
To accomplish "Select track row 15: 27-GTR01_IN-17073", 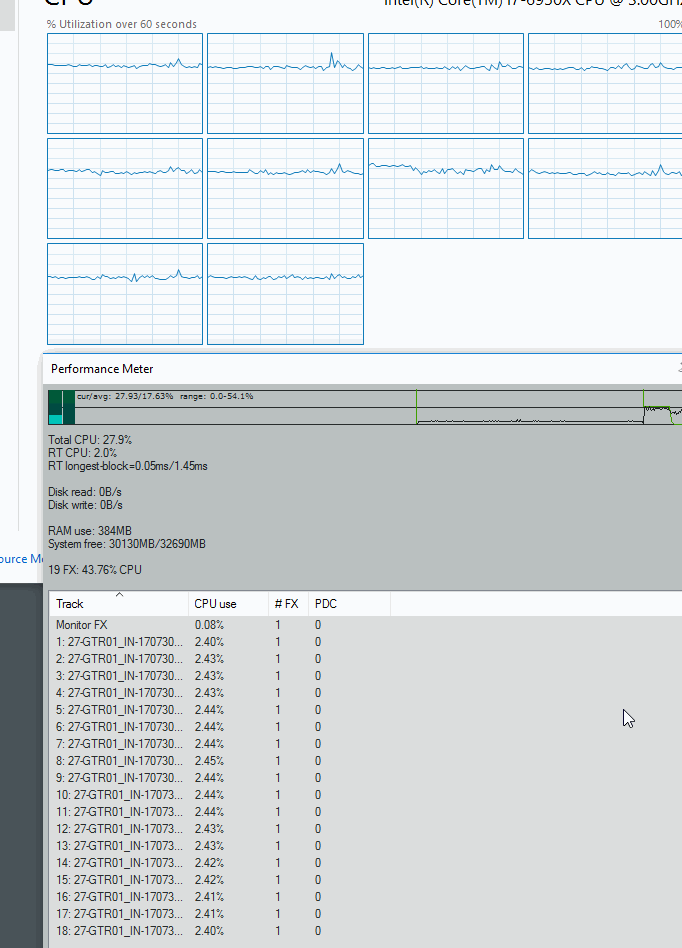I will tap(365, 879).
